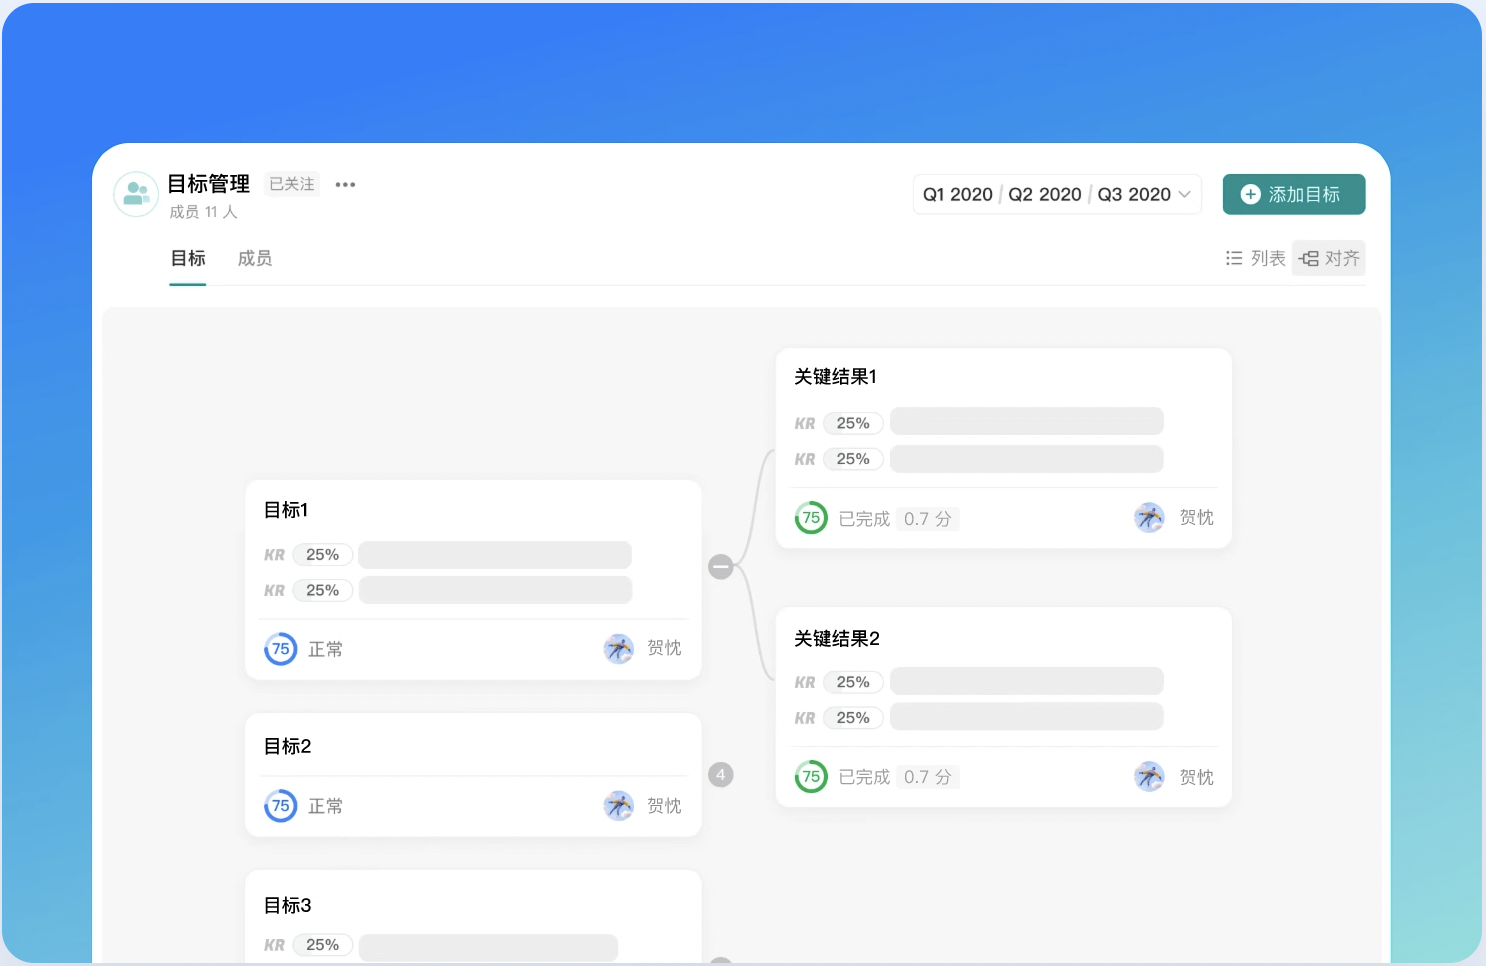Switch to 列表 list view
Image resolution: width=1486 pixels, height=966 pixels.
coord(1255,258)
